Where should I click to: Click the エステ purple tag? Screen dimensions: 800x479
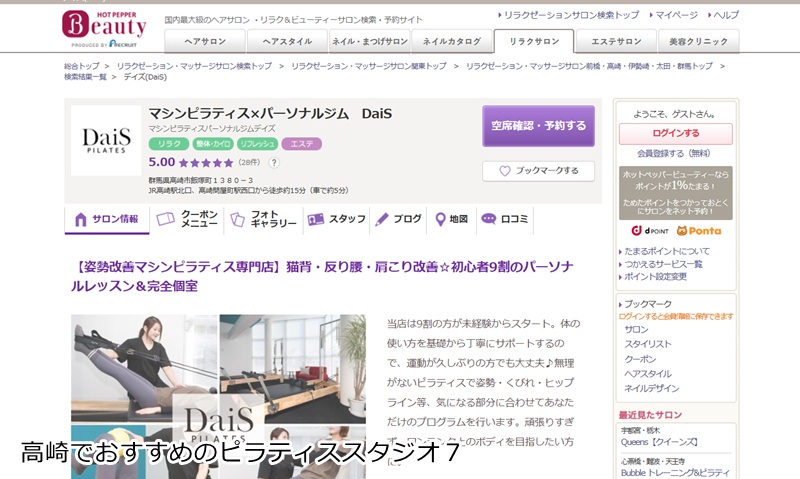pos(302,144)
